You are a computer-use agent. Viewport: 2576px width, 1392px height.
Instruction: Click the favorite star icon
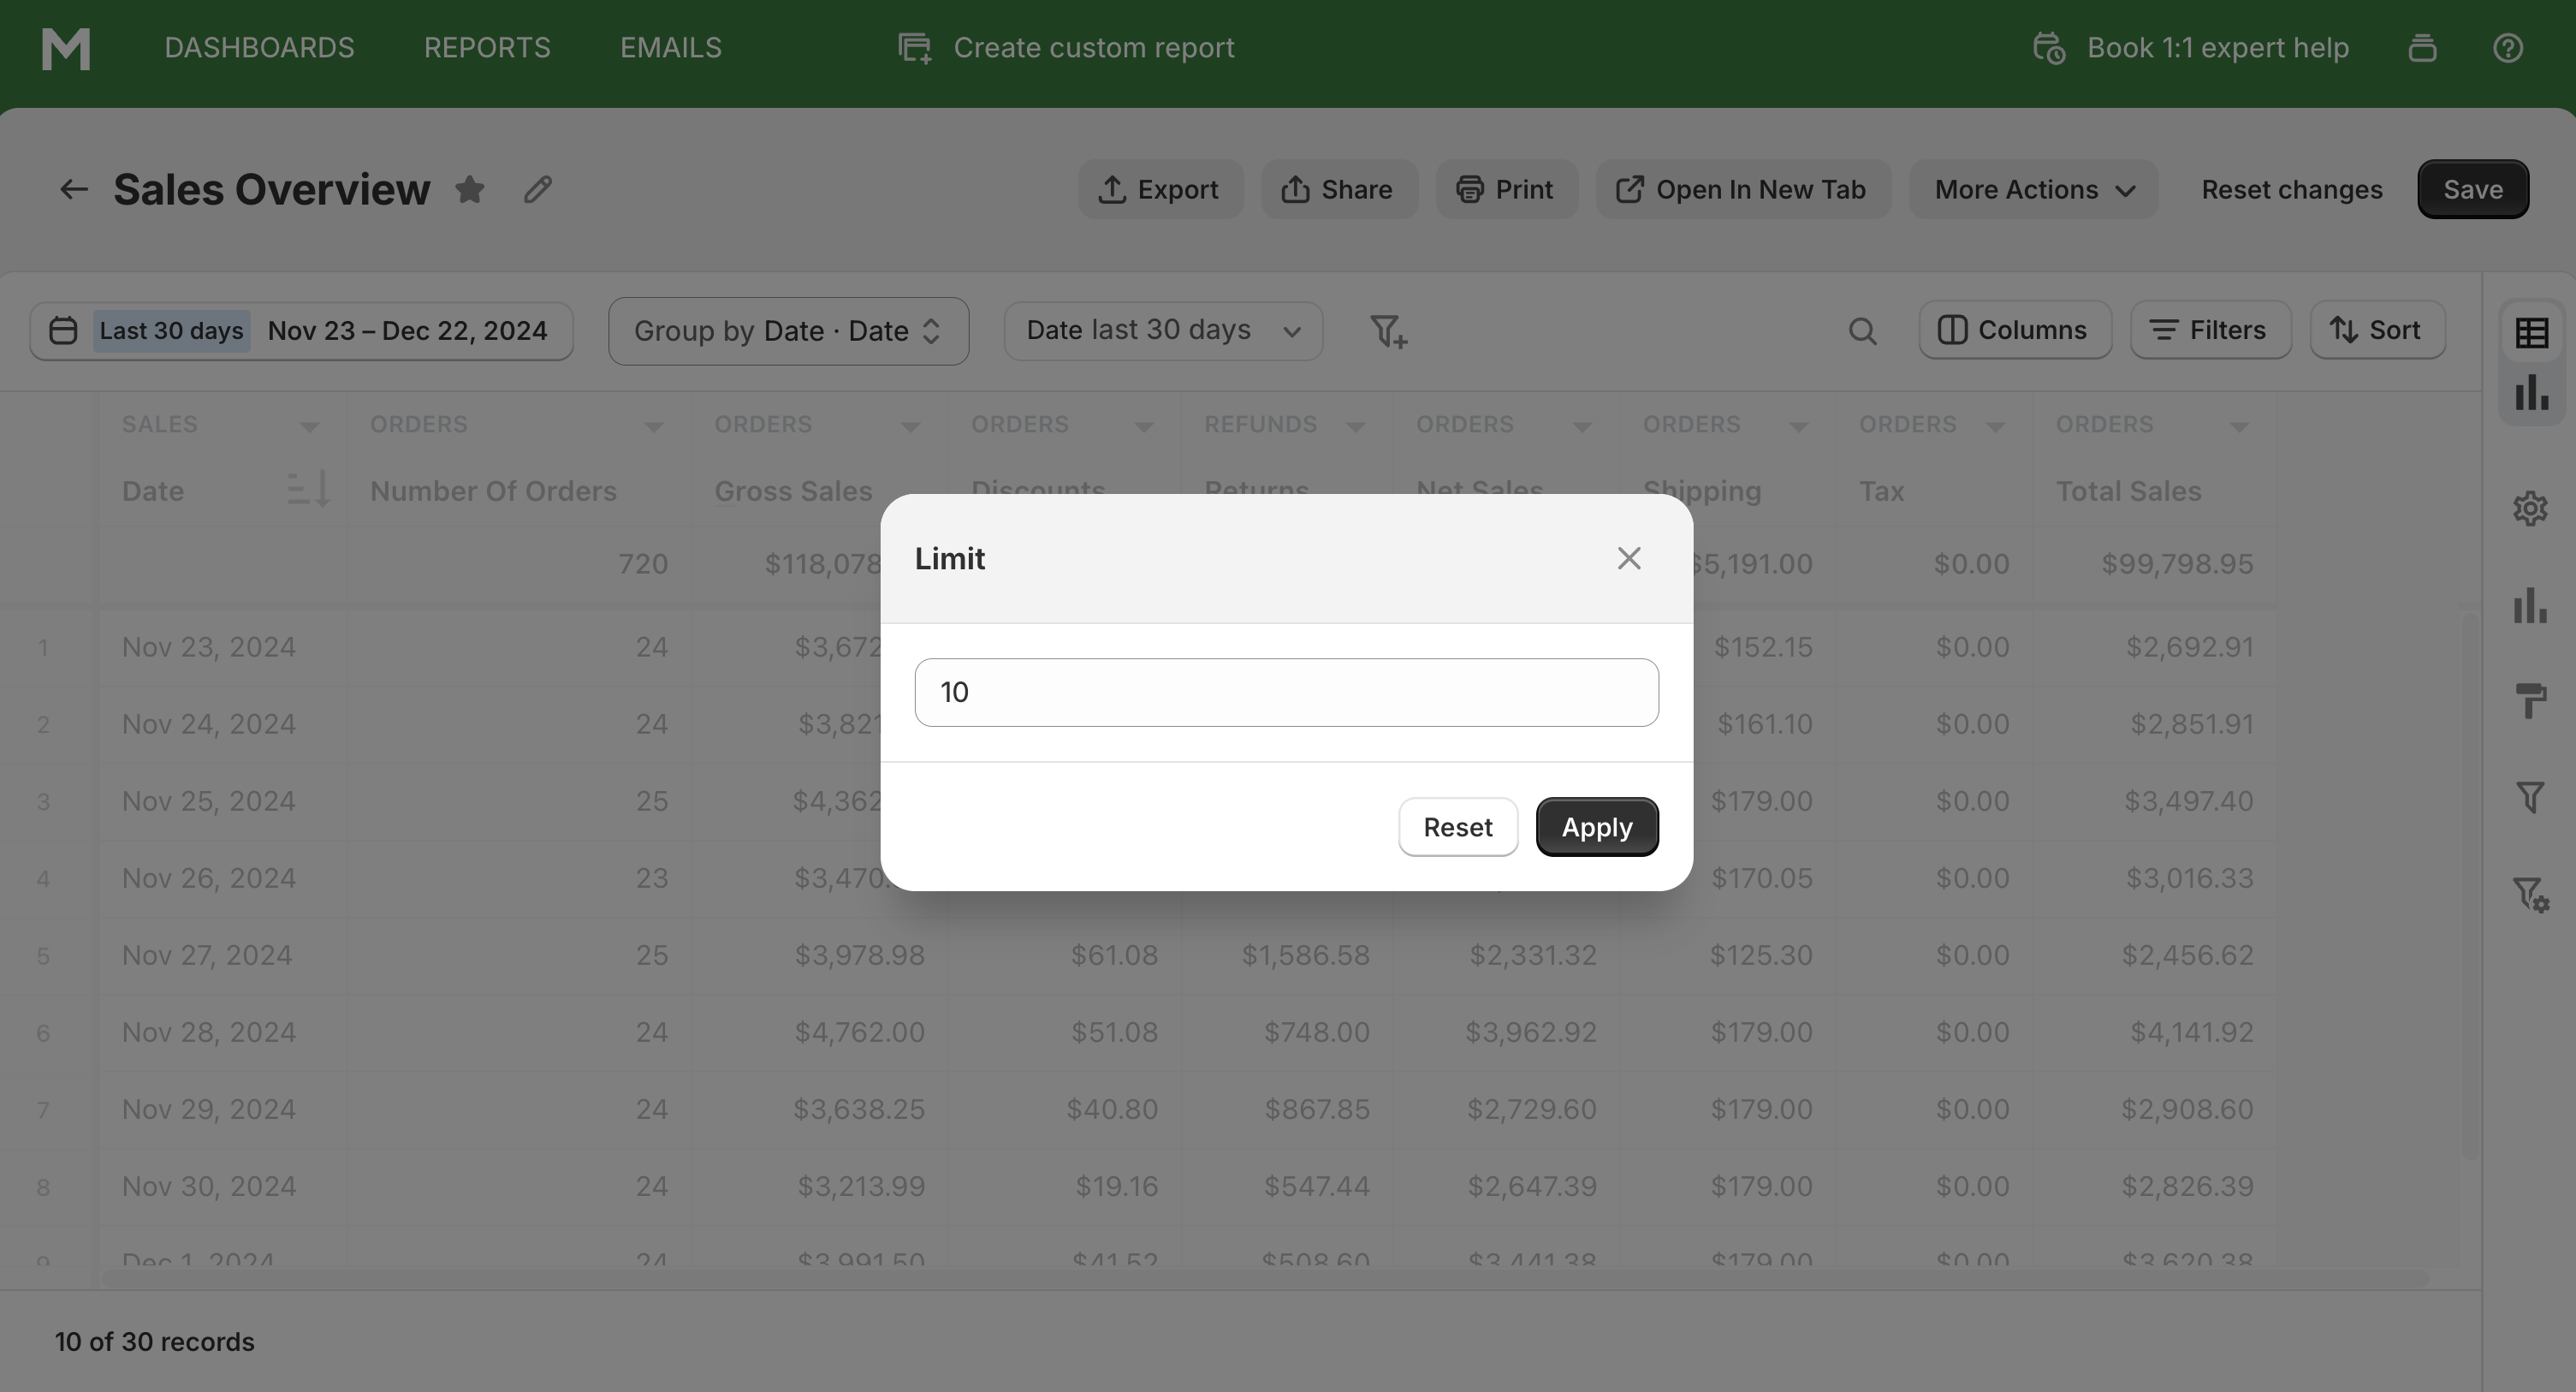click(x=469, y=189)
